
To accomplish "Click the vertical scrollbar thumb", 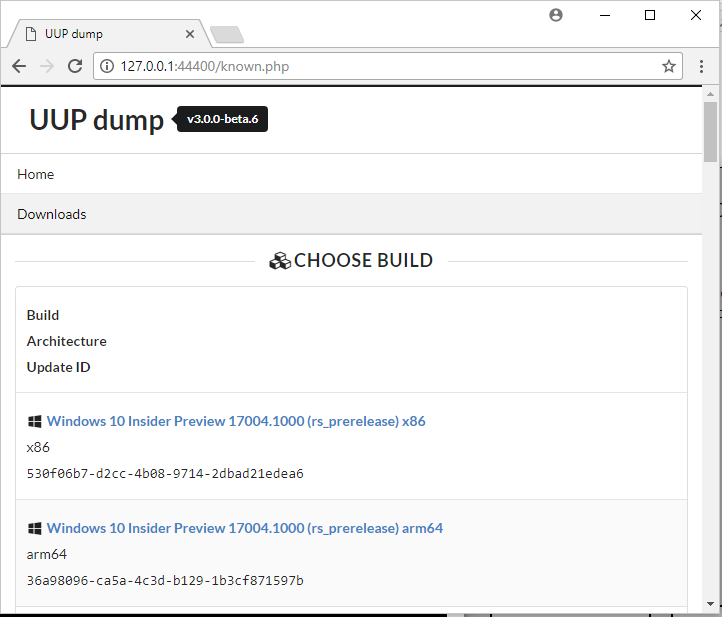I will 710,132.
